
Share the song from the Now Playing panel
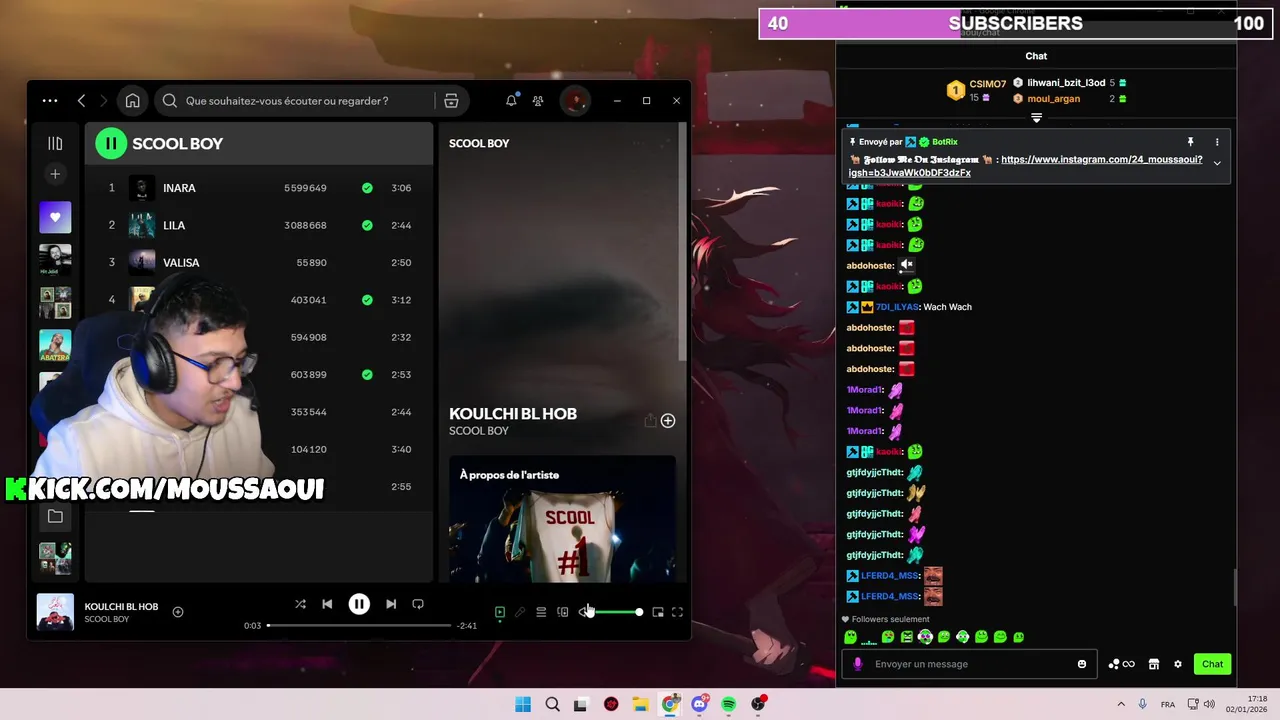point(650,421)
